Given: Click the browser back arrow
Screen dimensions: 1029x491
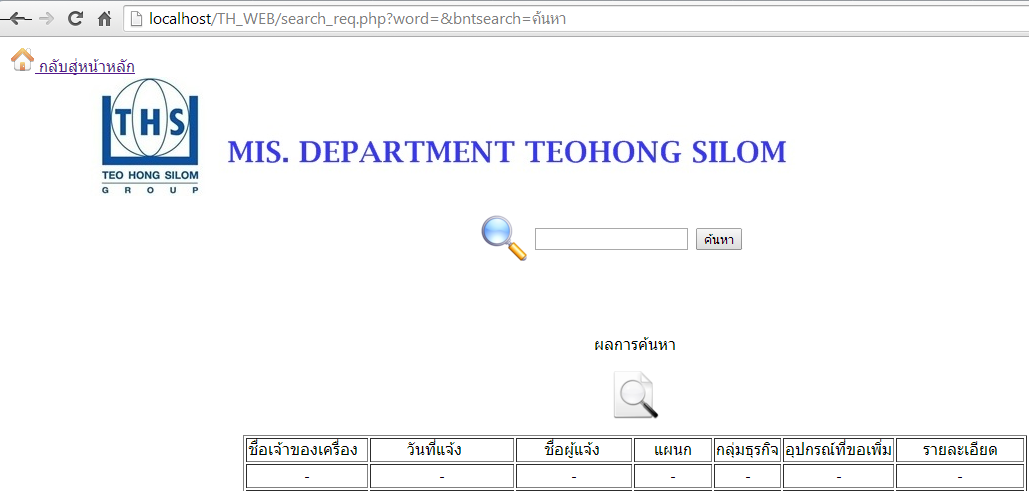Looking at the screenshot, I should [17, 19].
